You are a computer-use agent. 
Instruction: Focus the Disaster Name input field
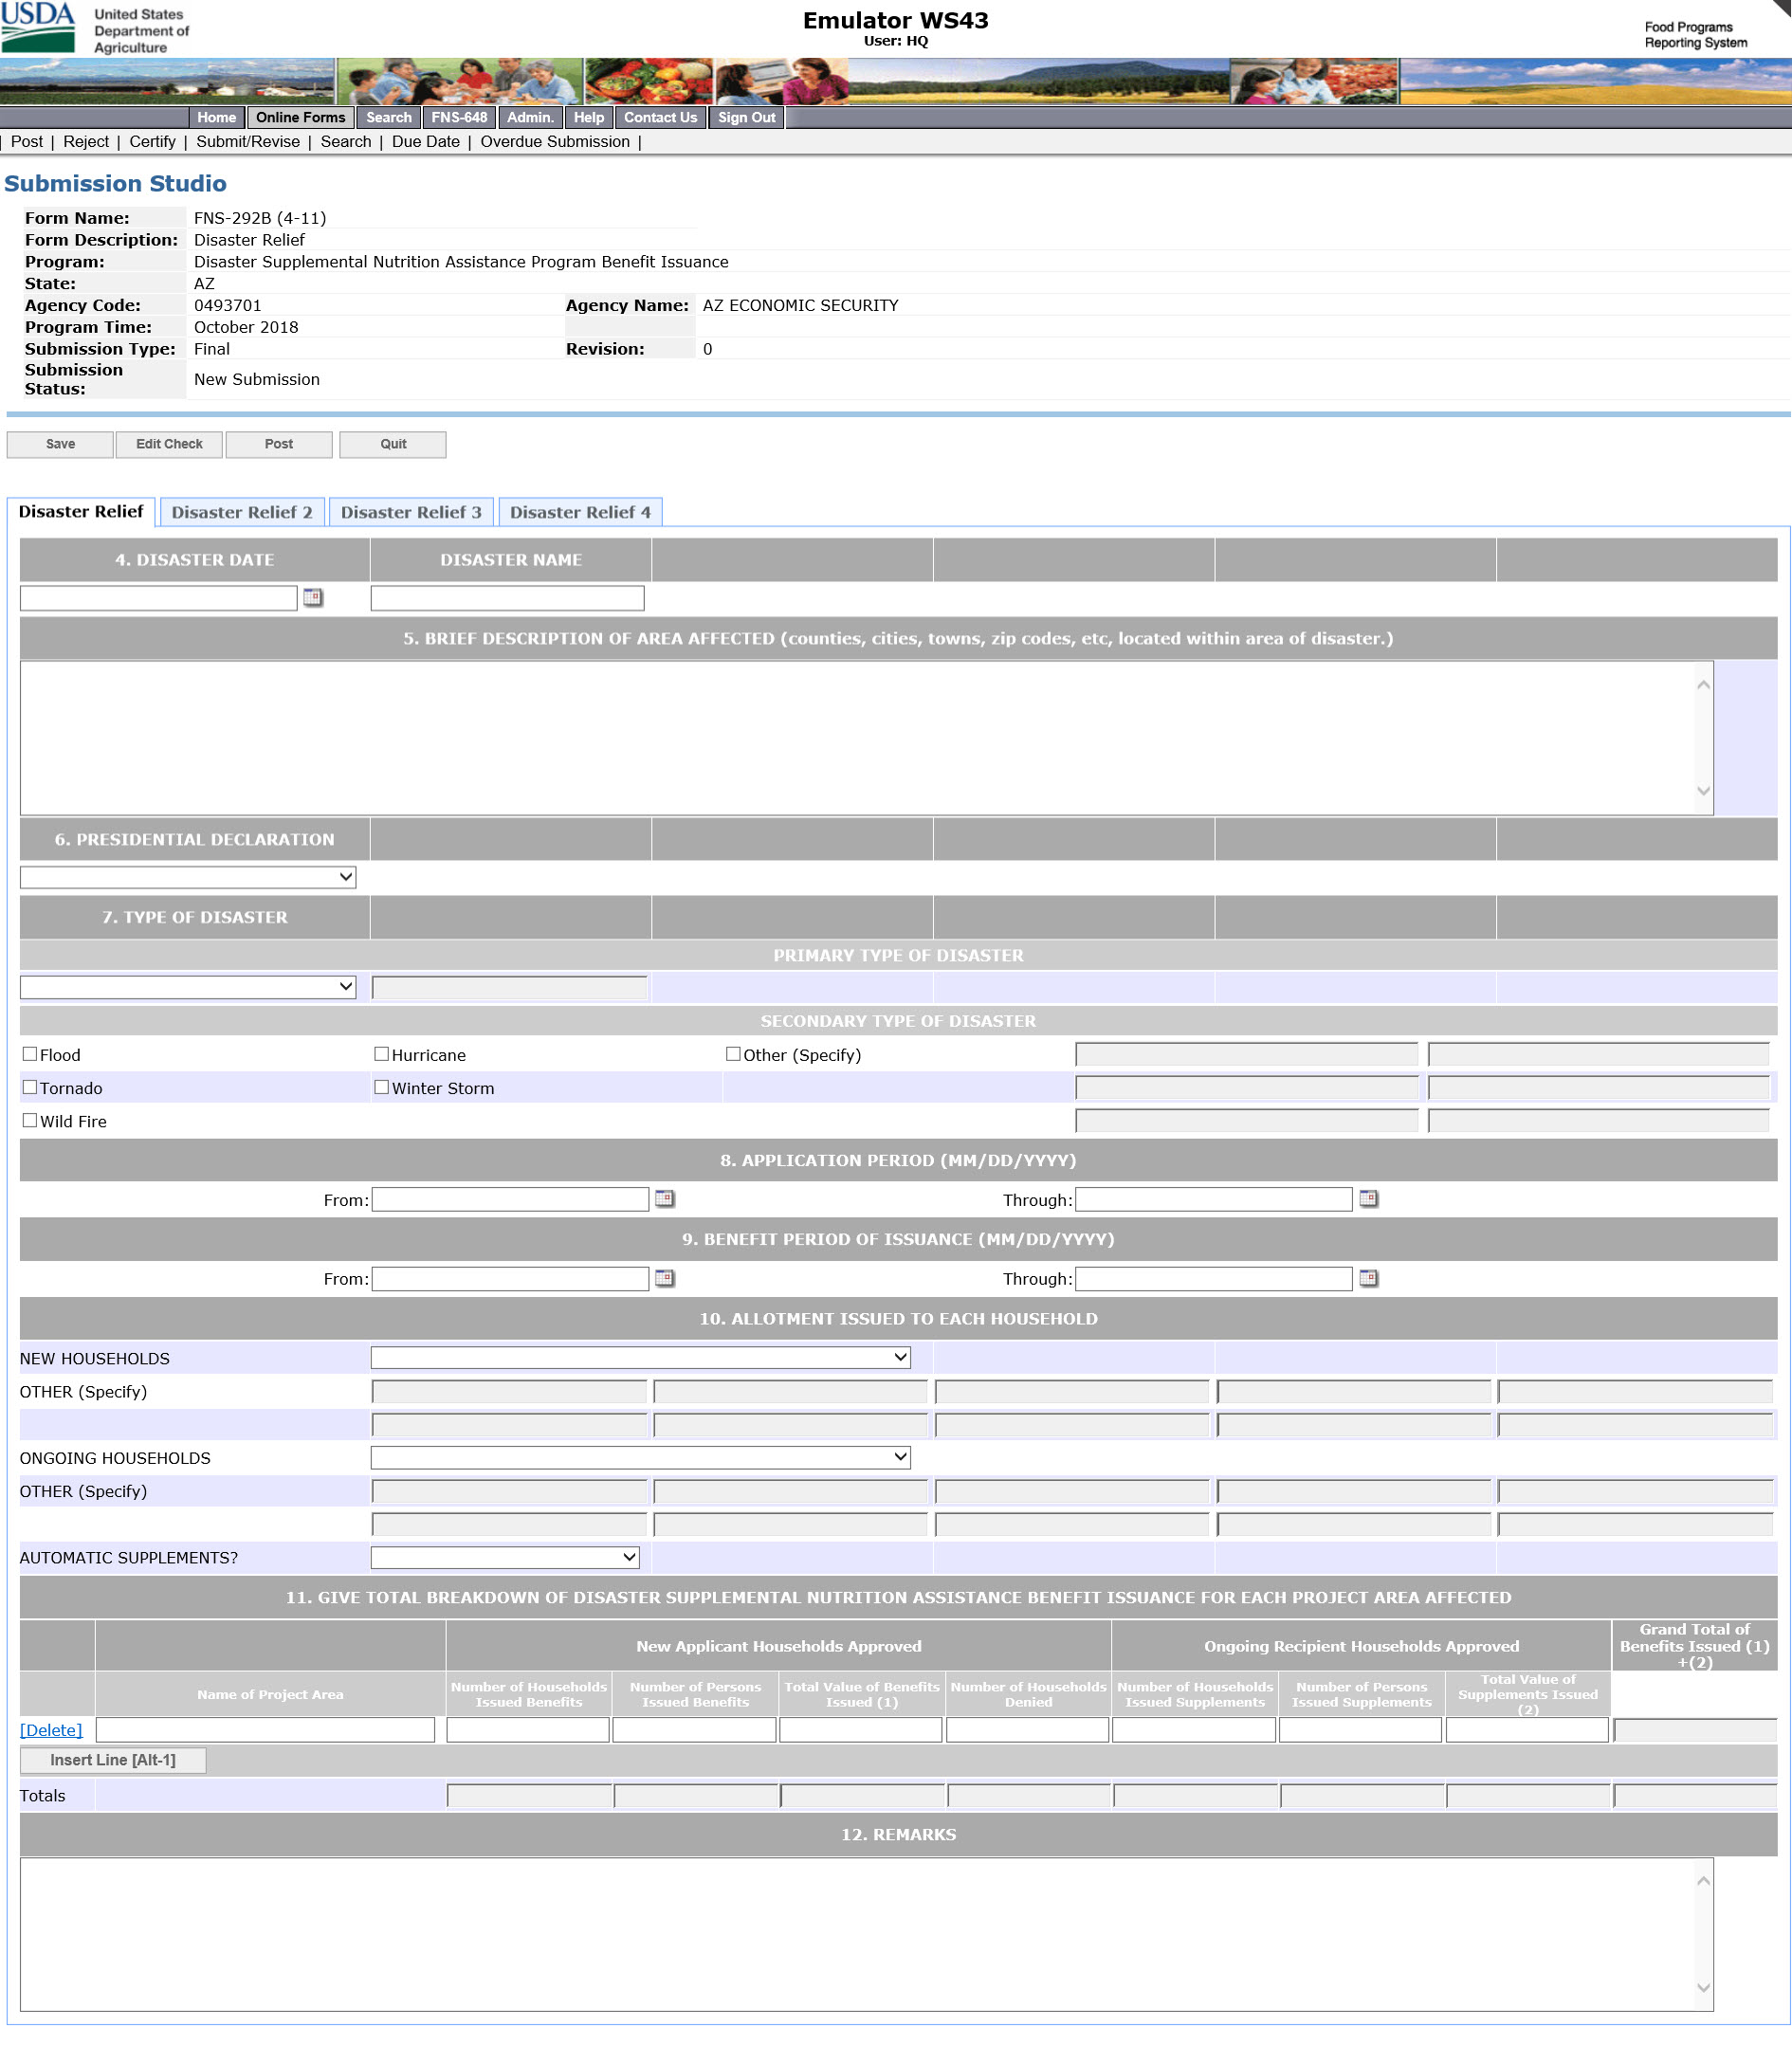pos(507,598)
